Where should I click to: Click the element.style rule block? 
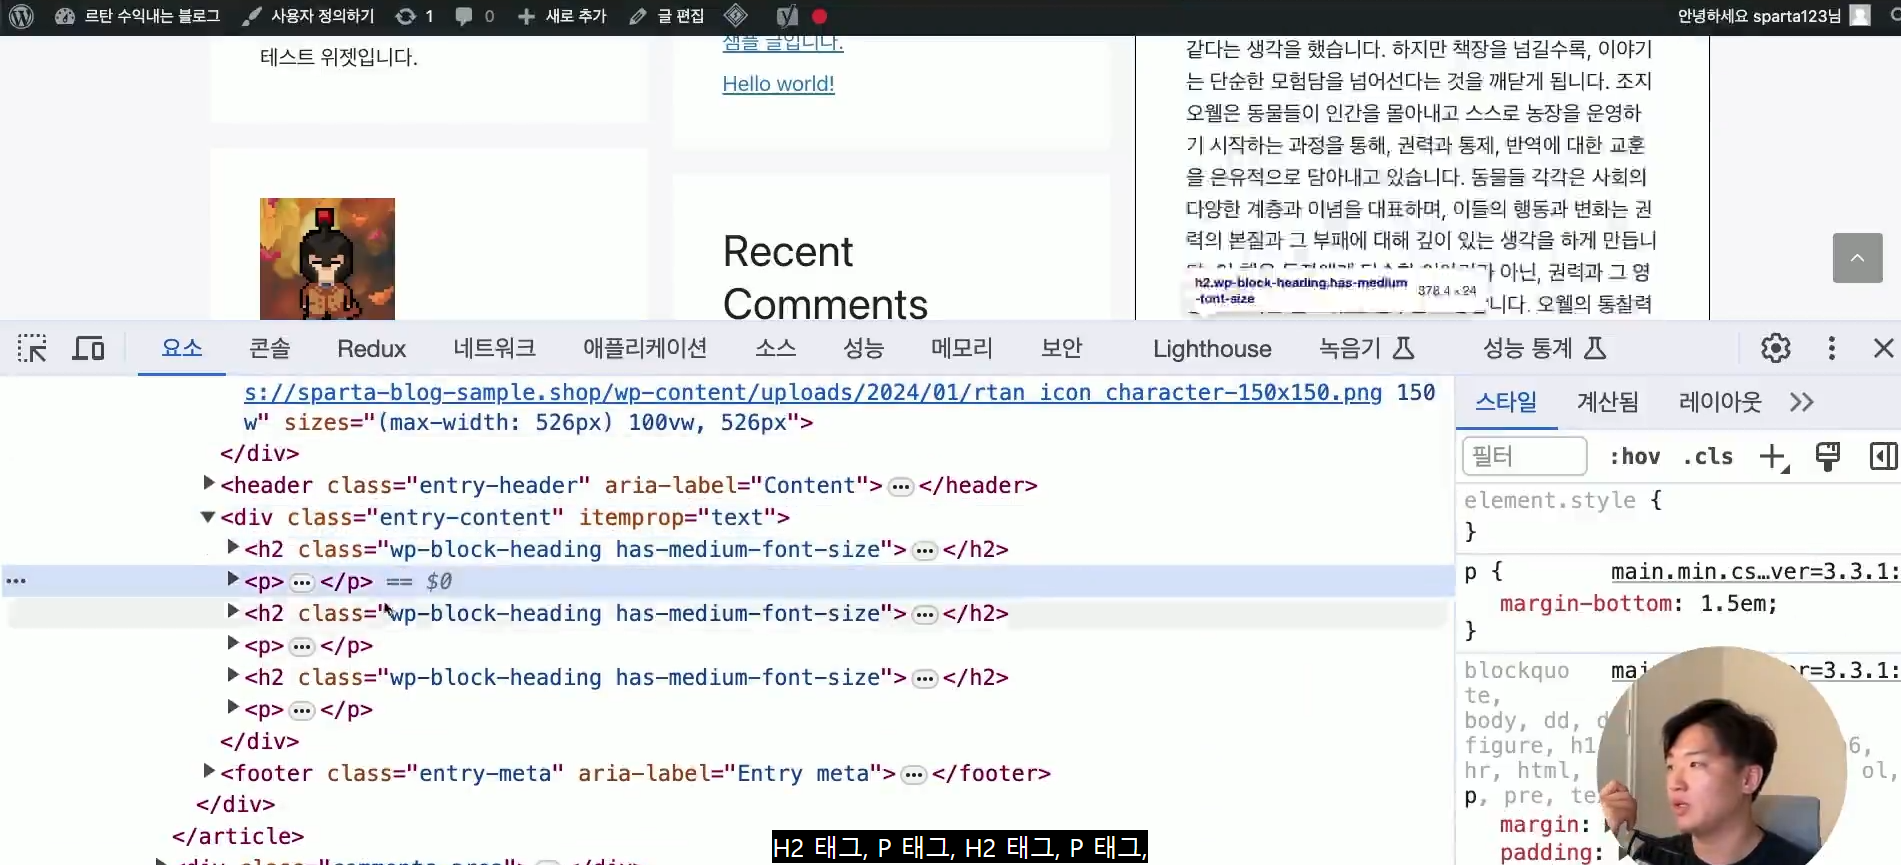coord(1677,516)
